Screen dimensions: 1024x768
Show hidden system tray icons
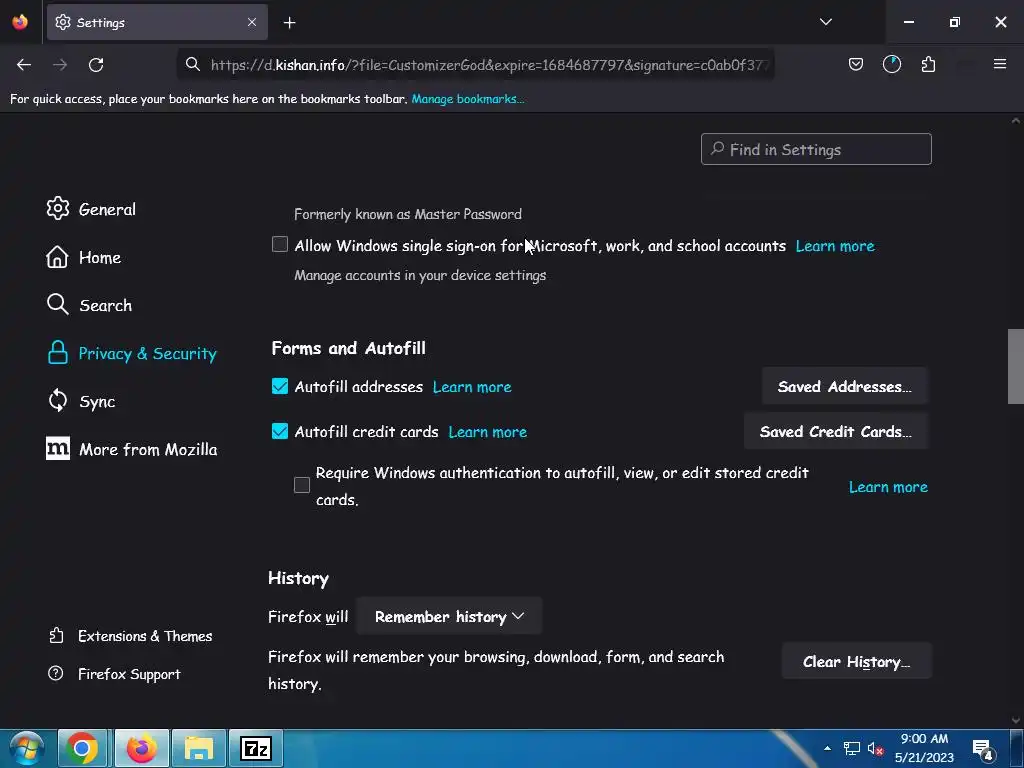(x=827, y=748)
